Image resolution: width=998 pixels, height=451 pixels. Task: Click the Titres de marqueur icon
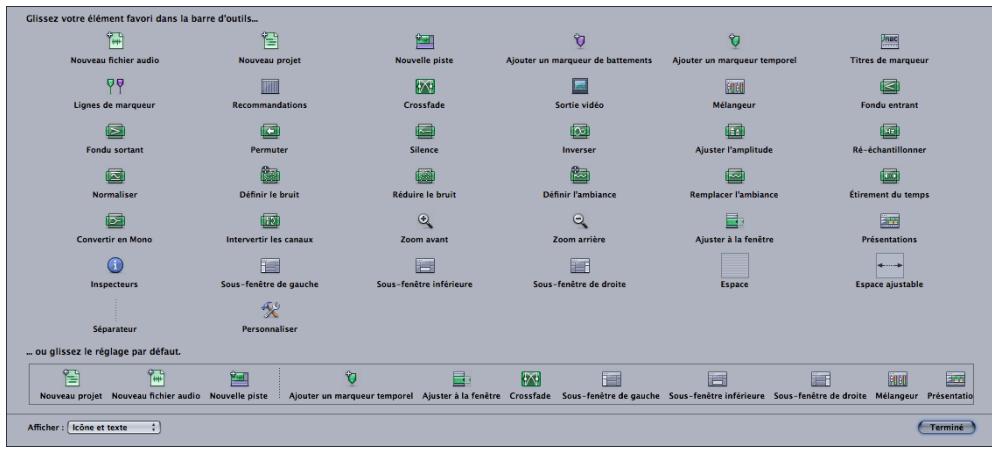pos(889,42)
